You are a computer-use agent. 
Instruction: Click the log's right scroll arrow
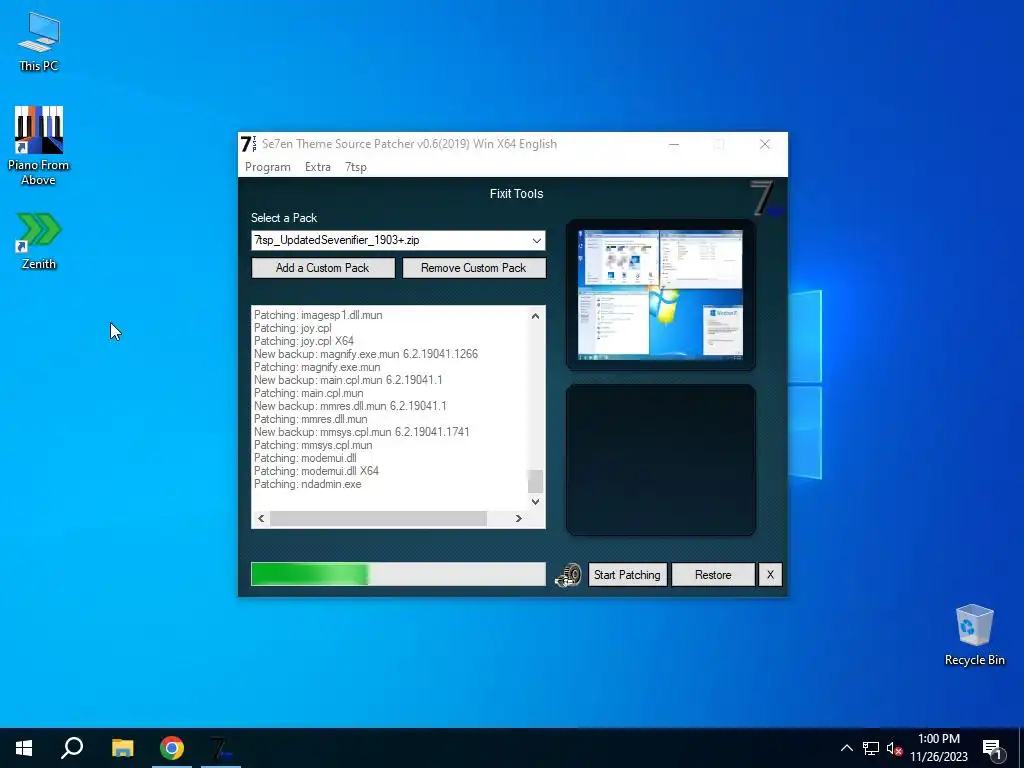tap(519, 519)
